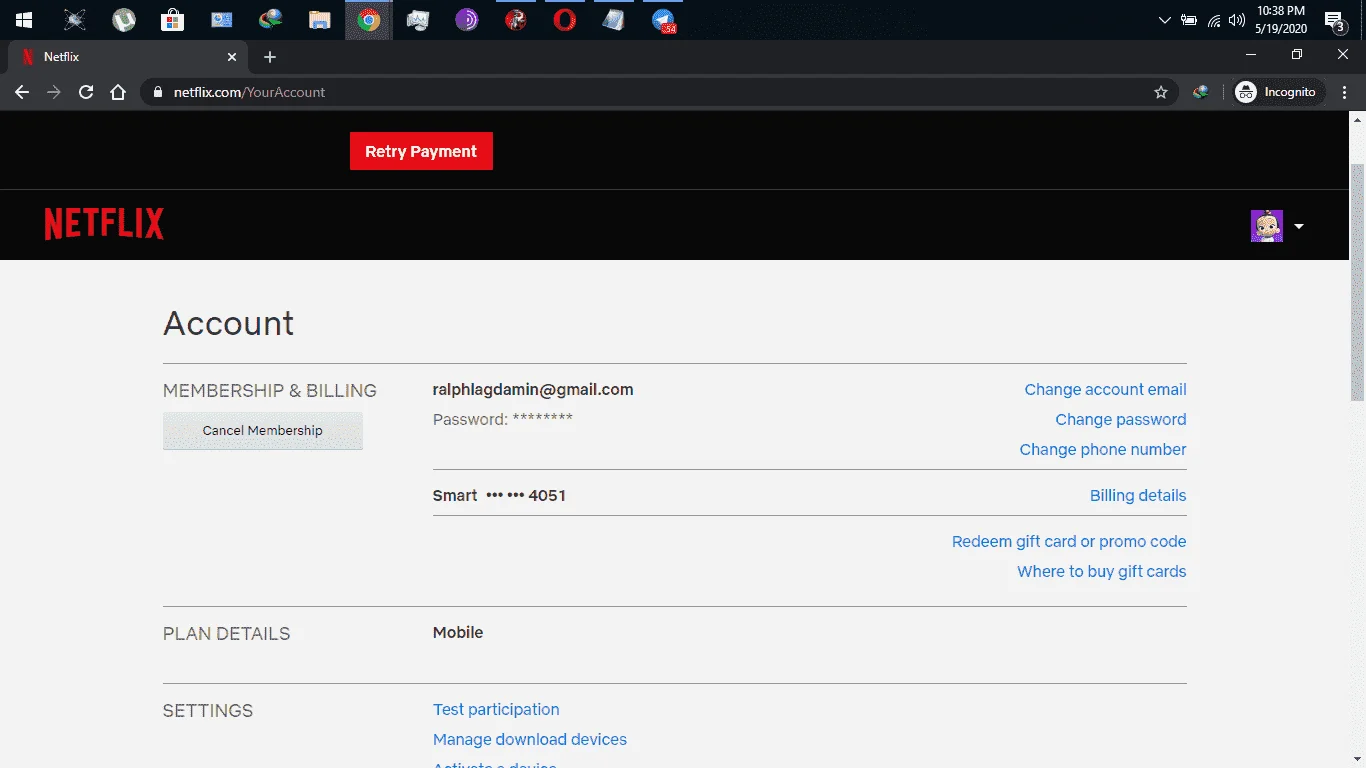Open the Windows Start menu
This screenshot has width=1366, height=768.
click(x=24, y=20)
